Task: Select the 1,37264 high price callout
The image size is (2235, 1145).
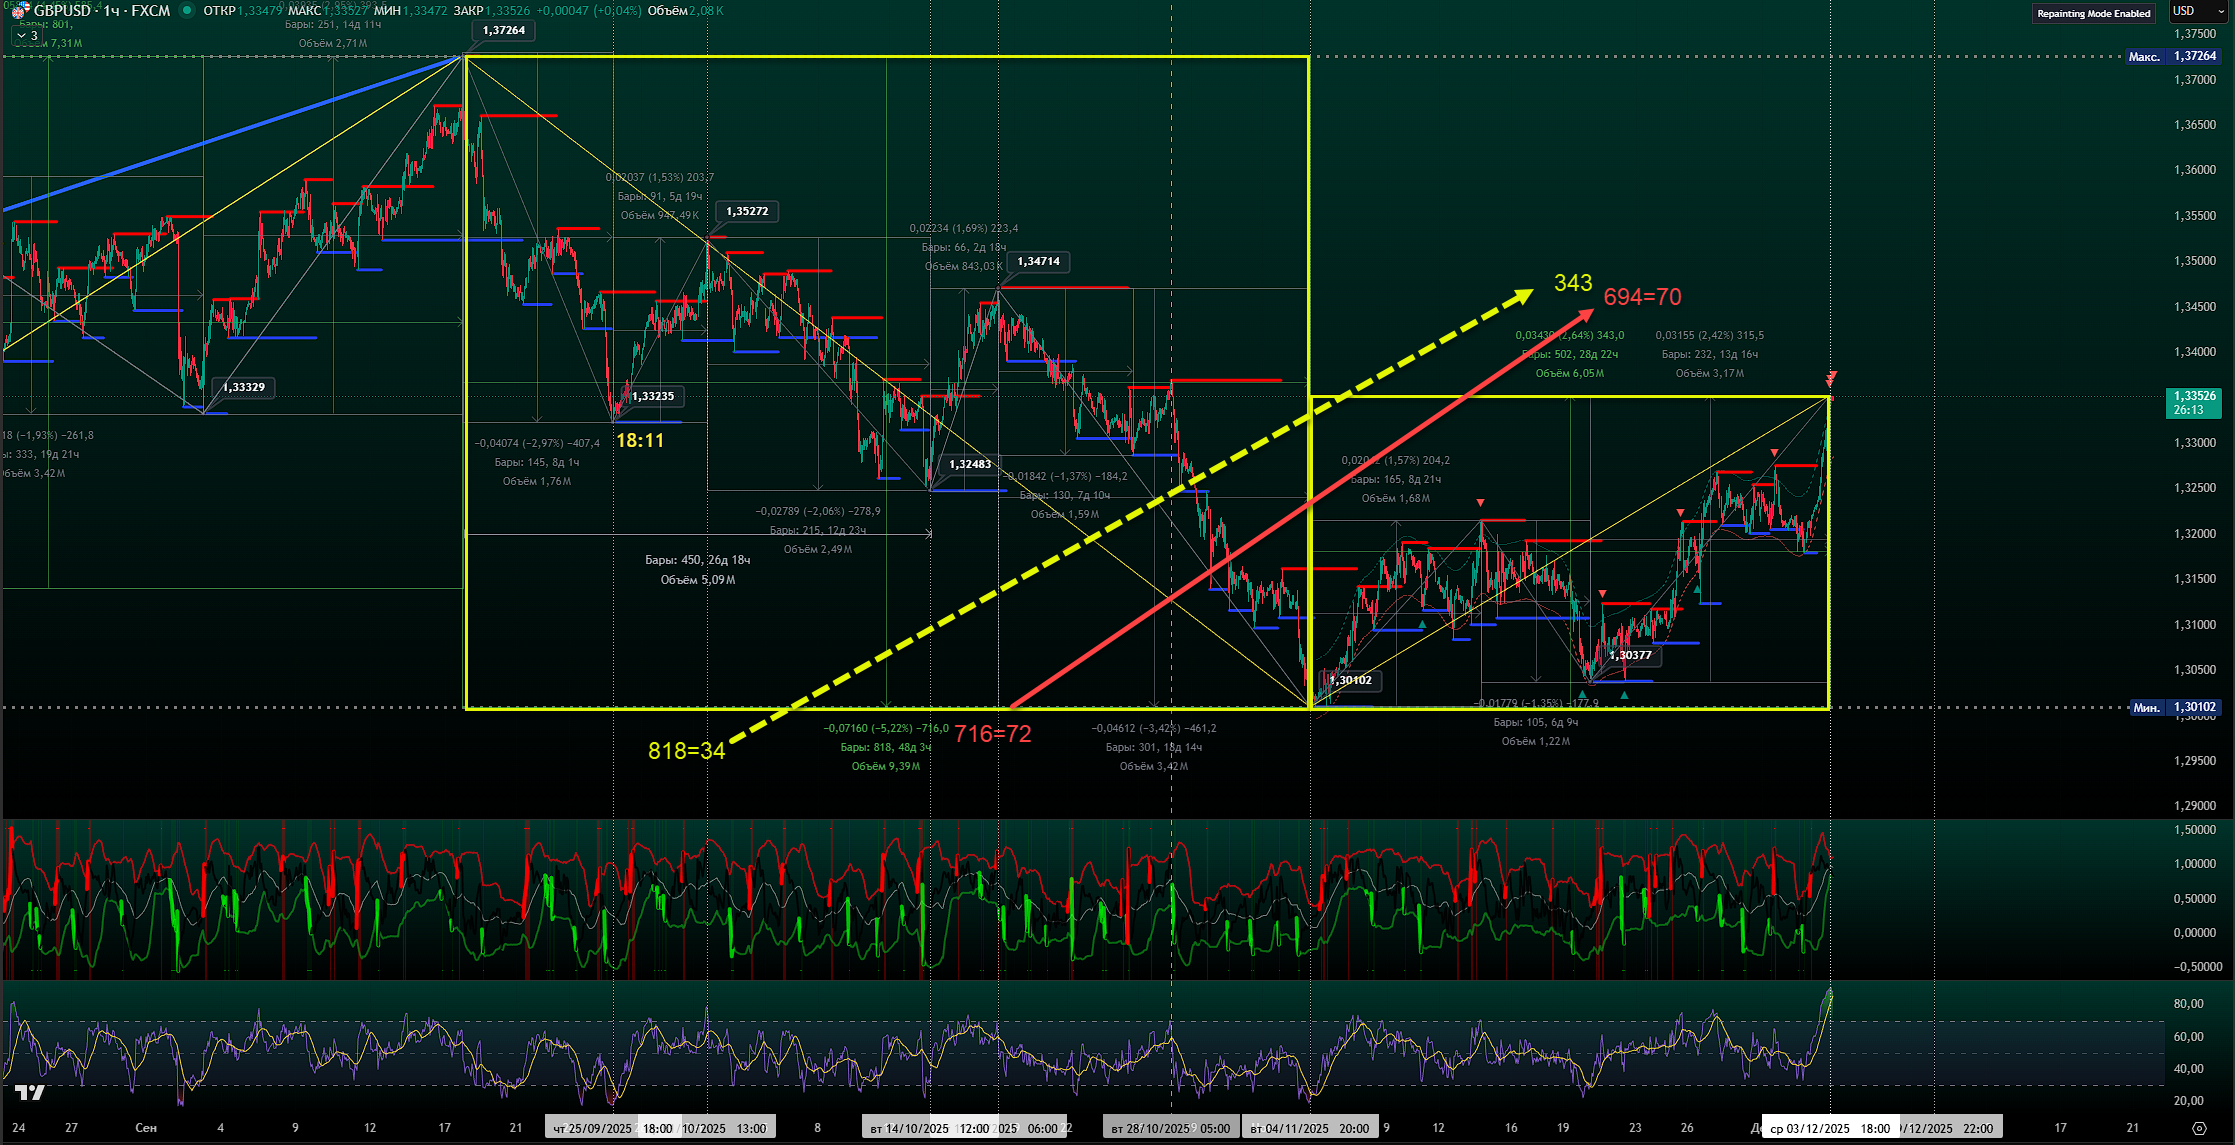Action: pos(503,31)
